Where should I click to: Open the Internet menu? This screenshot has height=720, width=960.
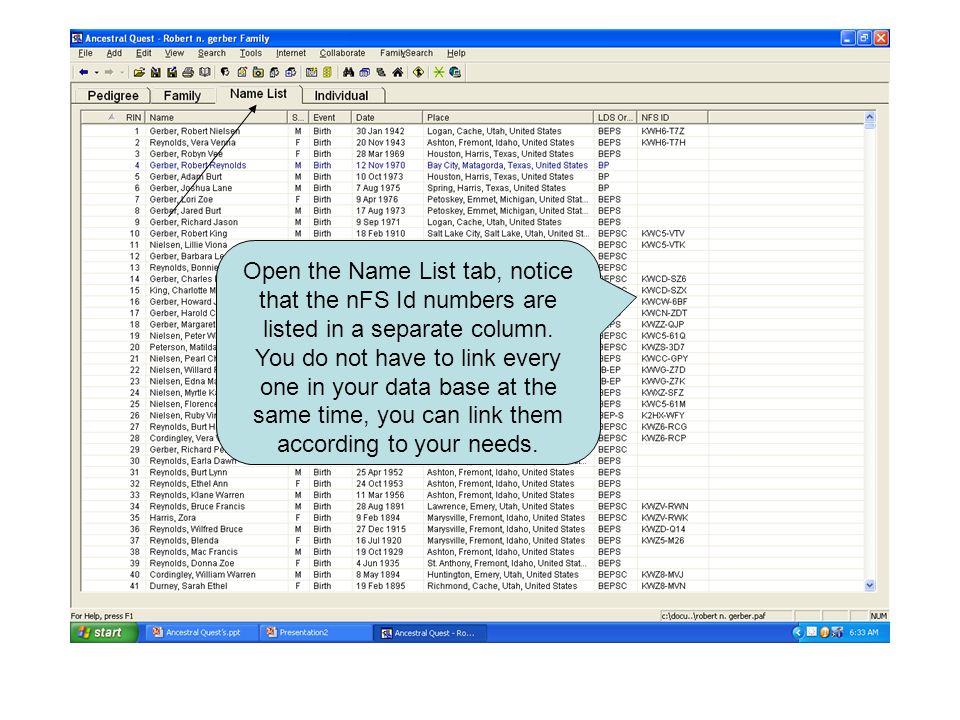291,53
